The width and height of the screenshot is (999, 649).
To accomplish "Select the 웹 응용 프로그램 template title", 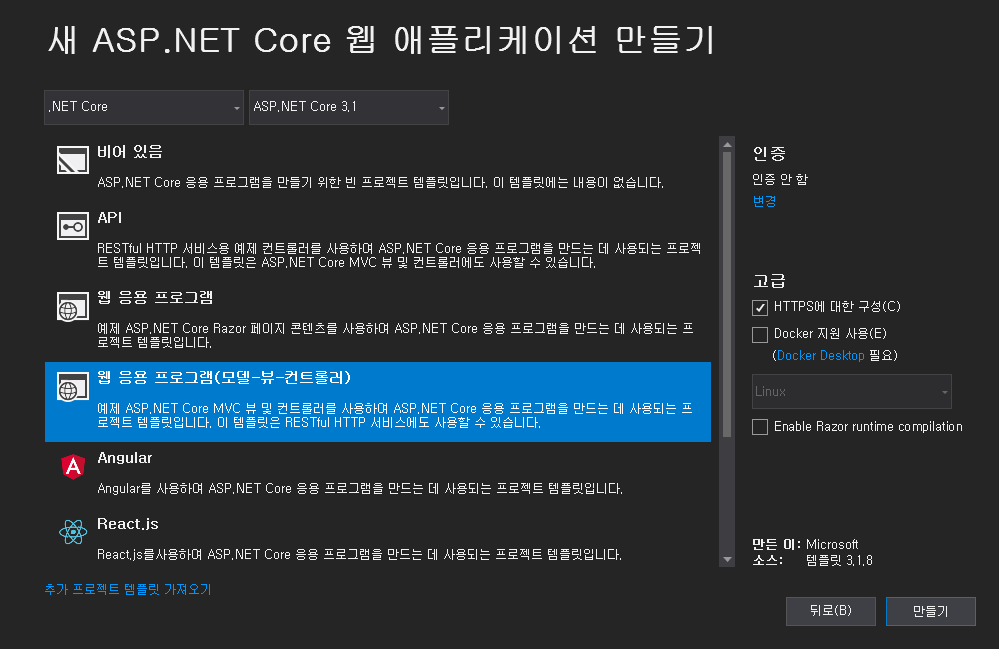I will pos(155,297).
